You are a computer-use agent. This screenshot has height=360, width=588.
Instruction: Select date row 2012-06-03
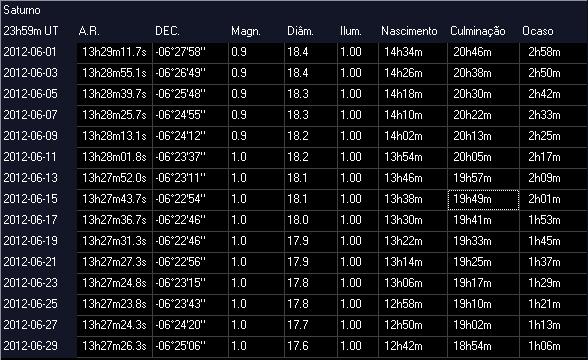pyautogui.click(x=30, y=73)
